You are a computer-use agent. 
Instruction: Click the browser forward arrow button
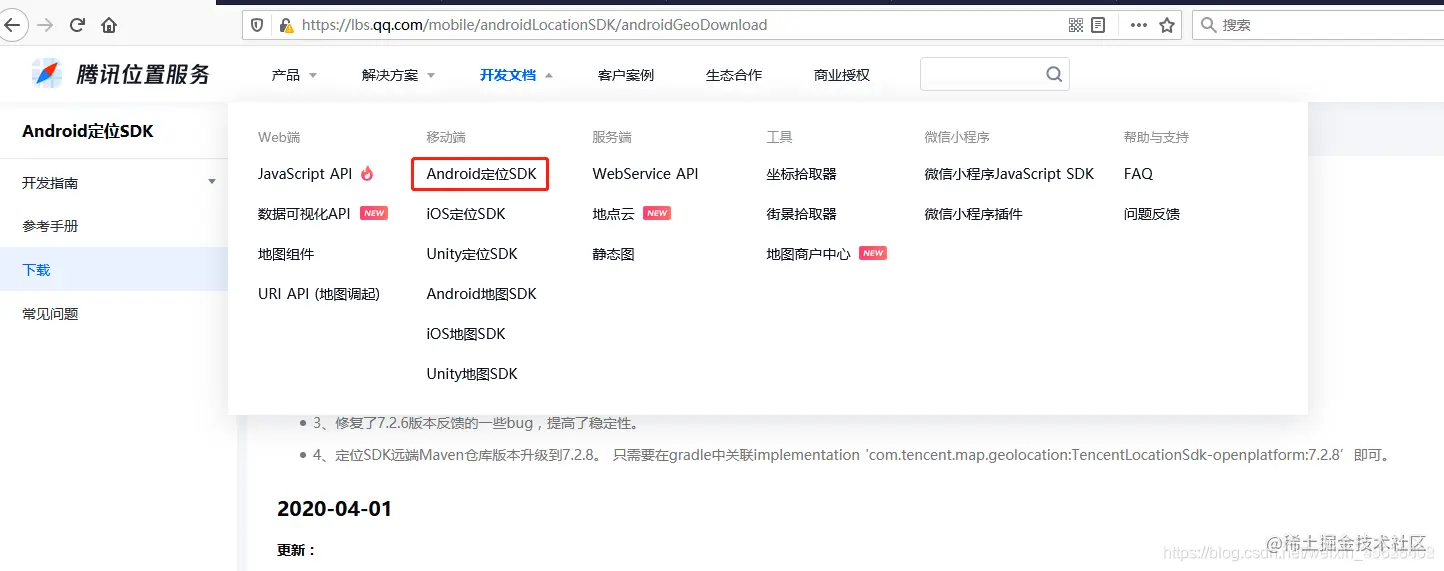point(44,25)
